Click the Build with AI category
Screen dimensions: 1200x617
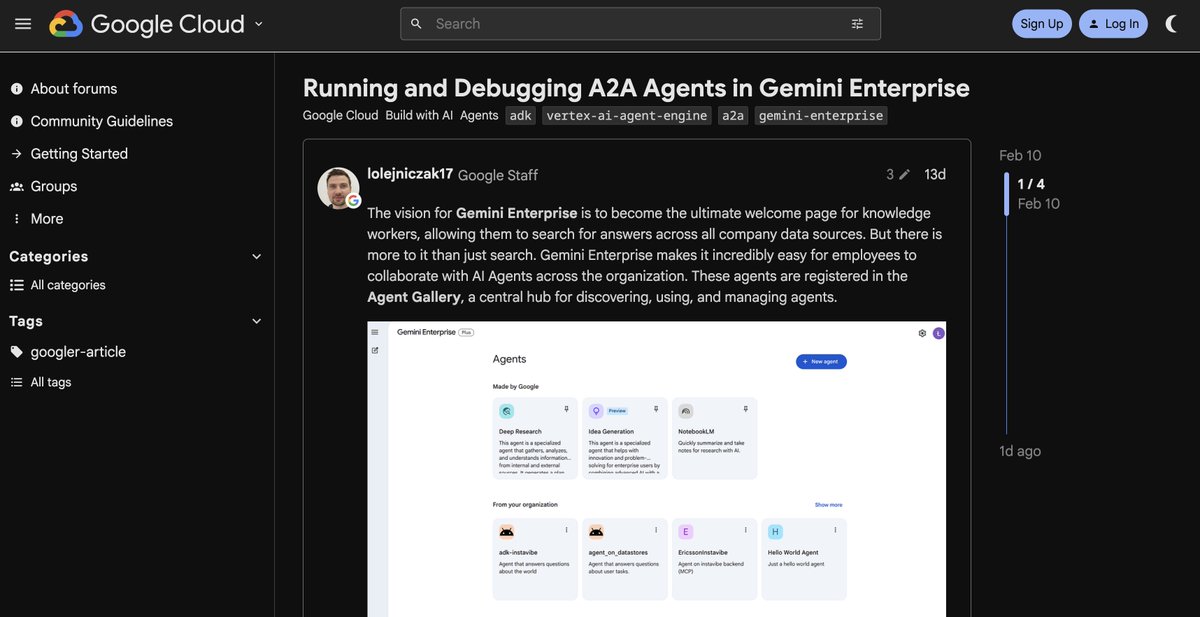419,115
